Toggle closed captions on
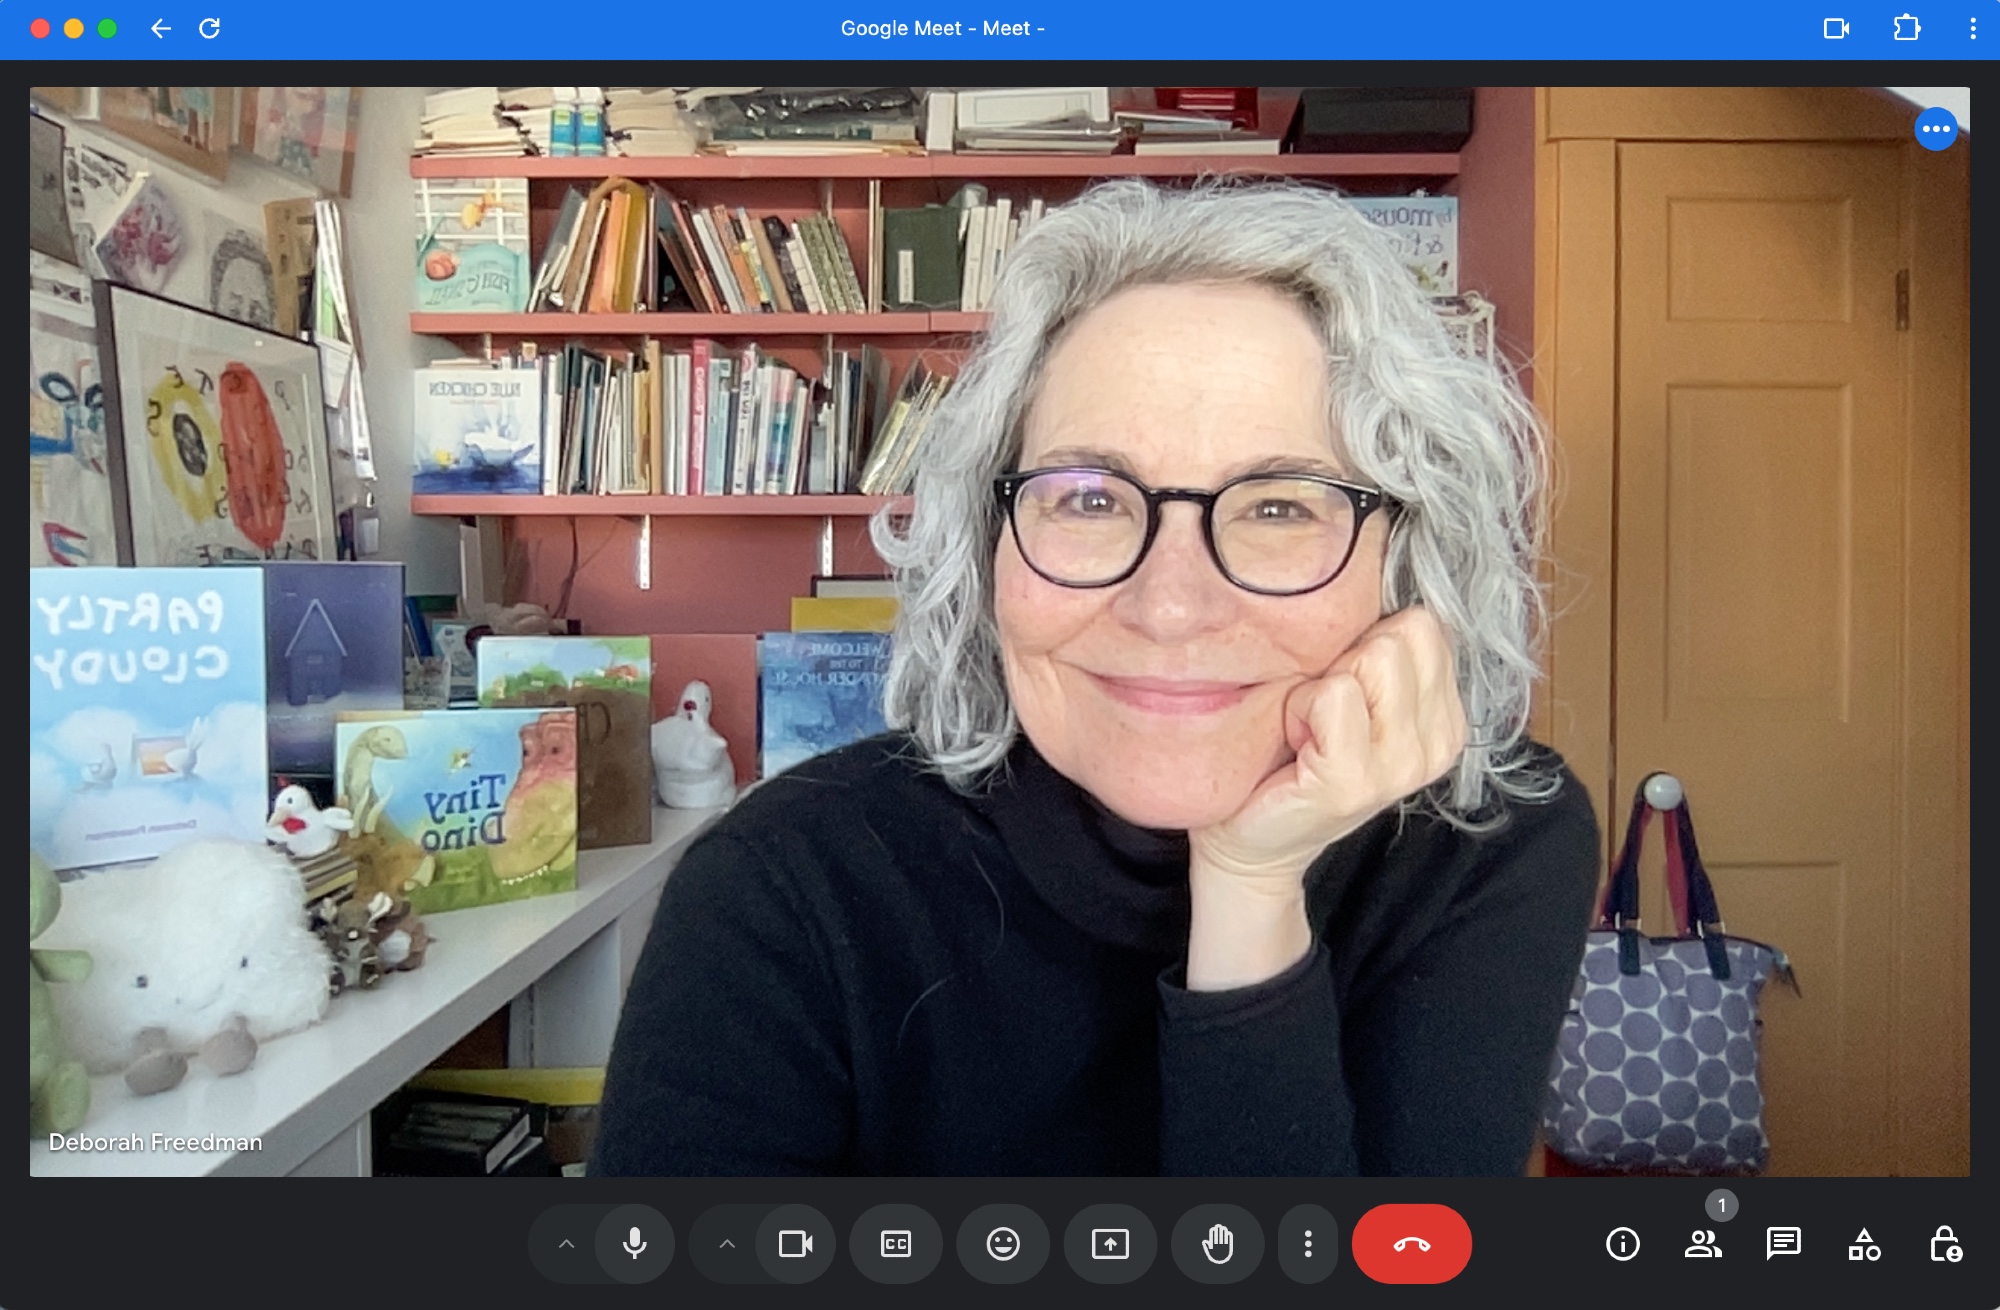This screenshot has height=1310, width=2000. click(x=895, y=1244)
